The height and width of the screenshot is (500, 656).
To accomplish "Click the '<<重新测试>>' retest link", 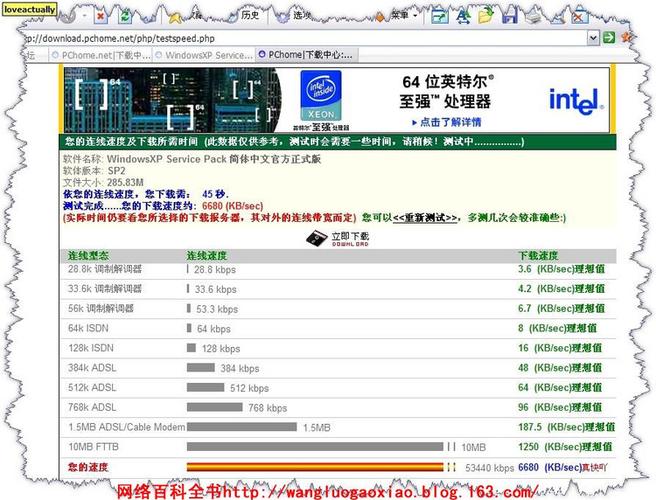I will (425, 218).
